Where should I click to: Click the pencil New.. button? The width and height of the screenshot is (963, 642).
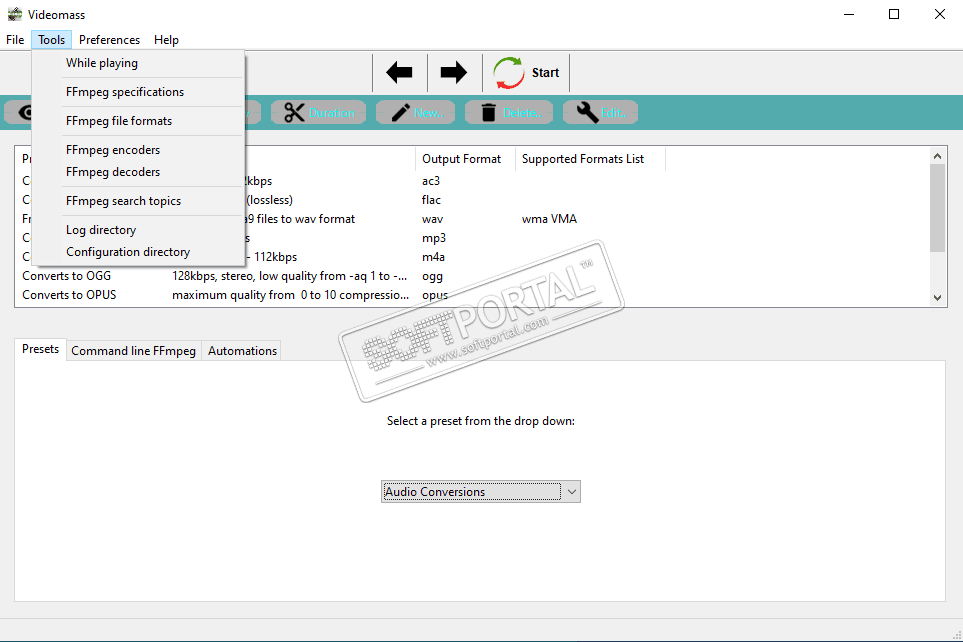click(415, 112)
